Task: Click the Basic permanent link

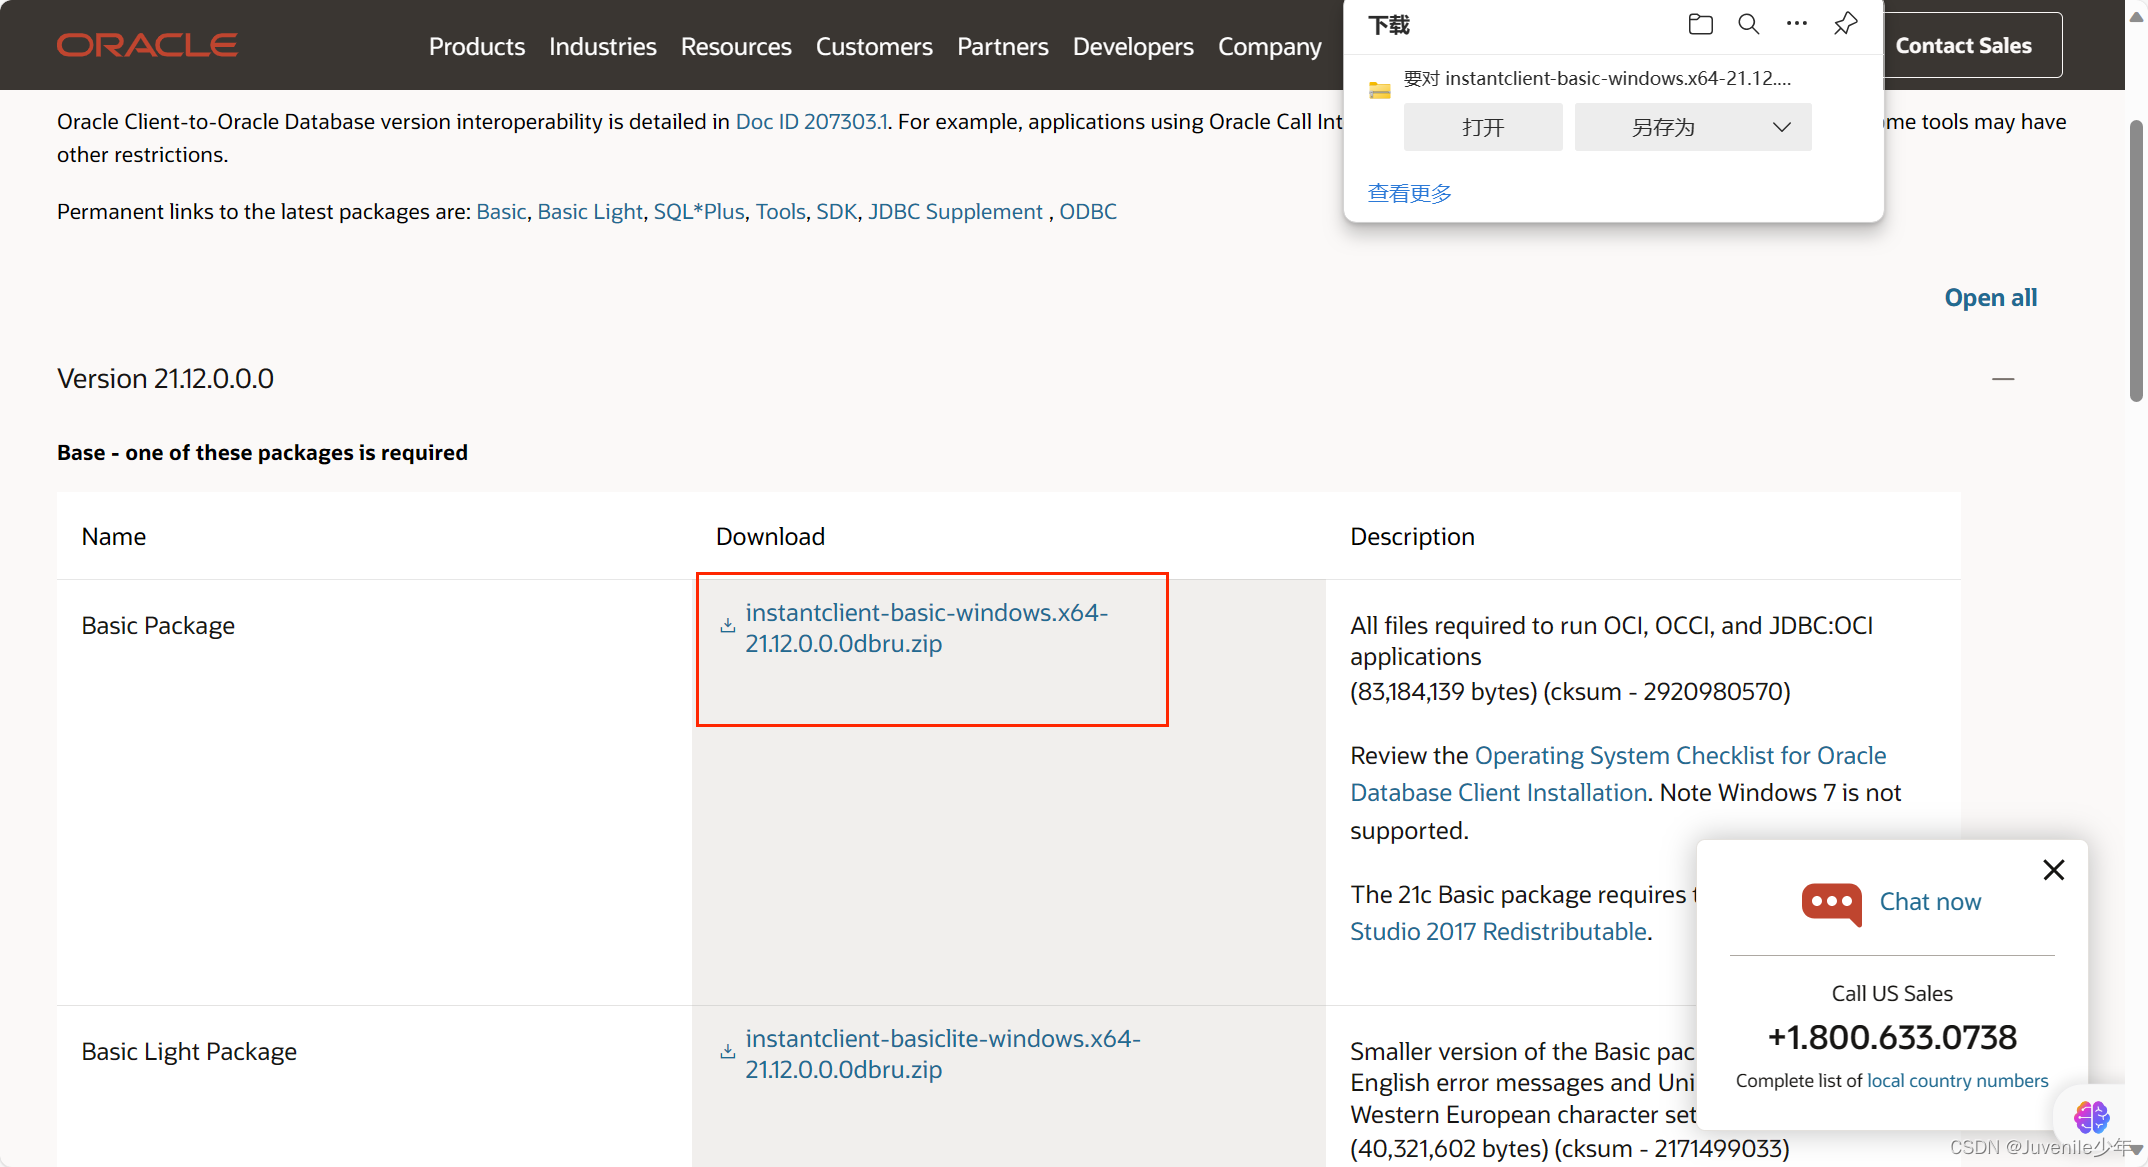Action: pos(501,211)
